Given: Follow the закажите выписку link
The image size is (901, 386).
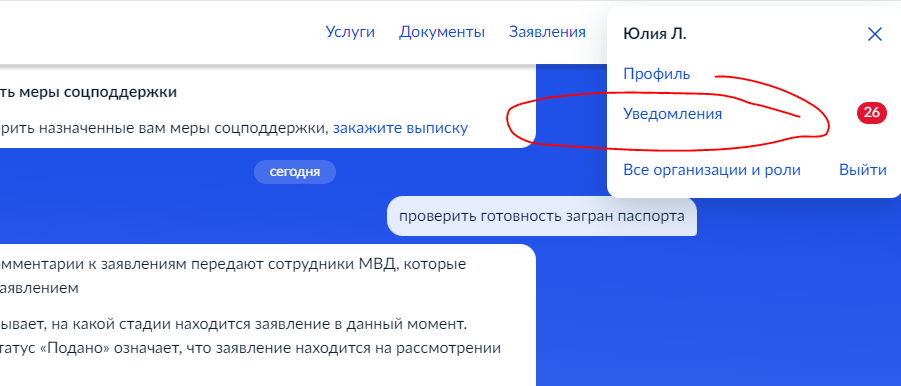Looking at the screenshot, I should 401,128.
